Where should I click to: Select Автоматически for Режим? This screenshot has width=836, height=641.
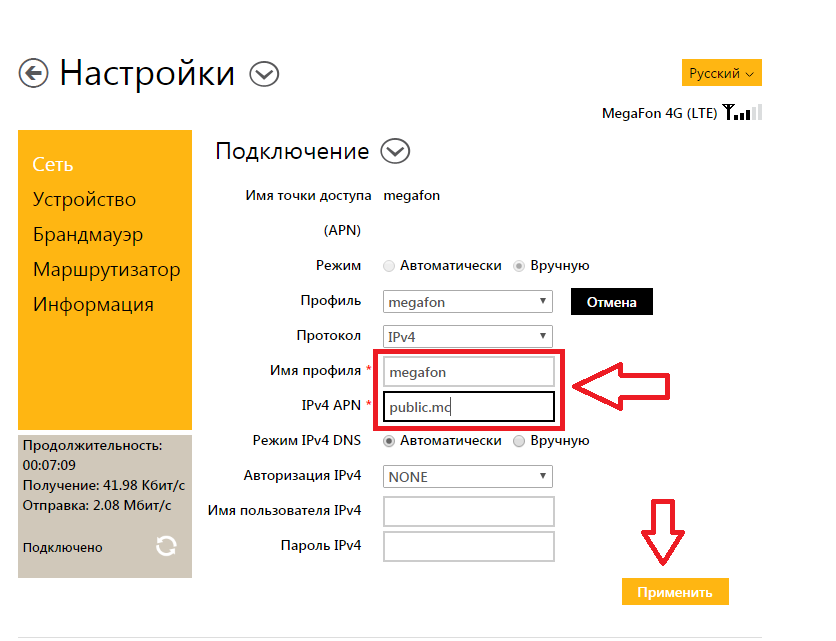point(389,266)
